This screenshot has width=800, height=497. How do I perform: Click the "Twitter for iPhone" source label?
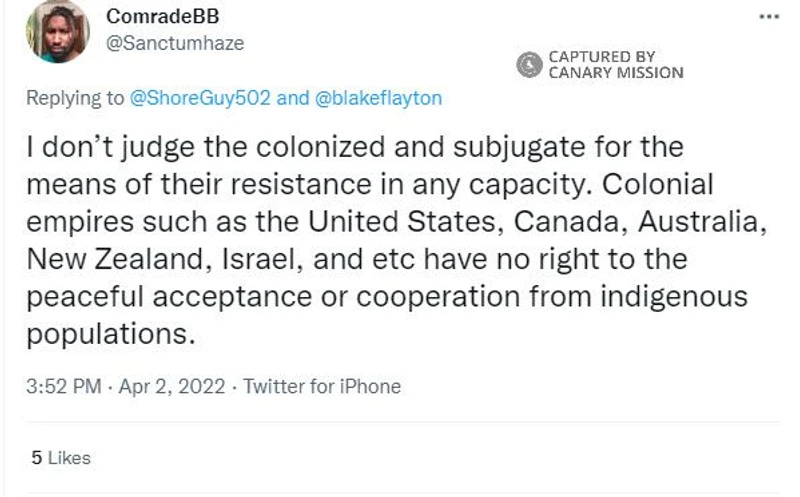(322, 386)
